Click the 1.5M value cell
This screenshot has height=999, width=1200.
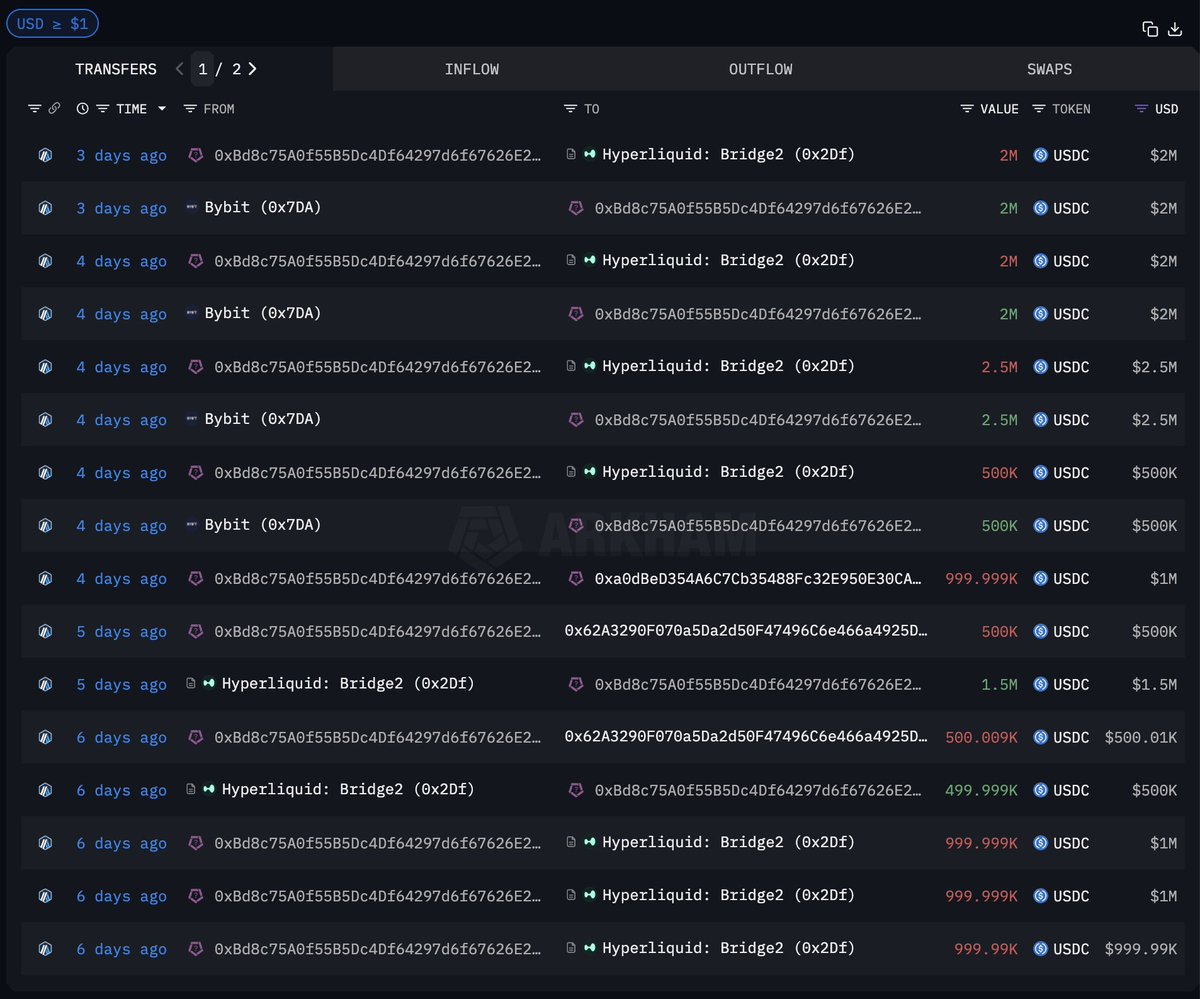[x=999, y=685]
